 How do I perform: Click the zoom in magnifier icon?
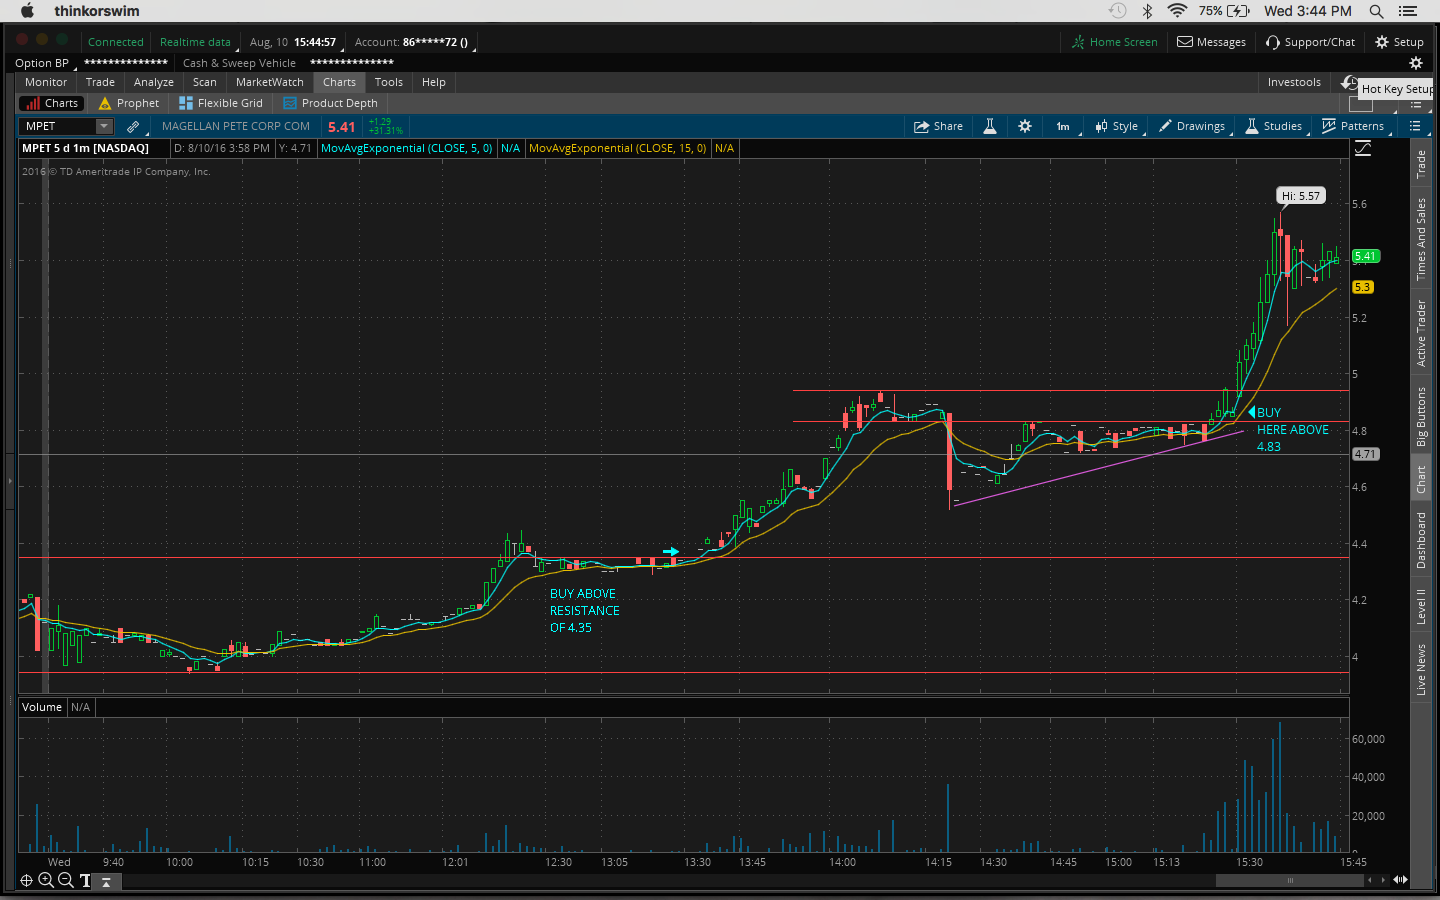coord(46,880)
